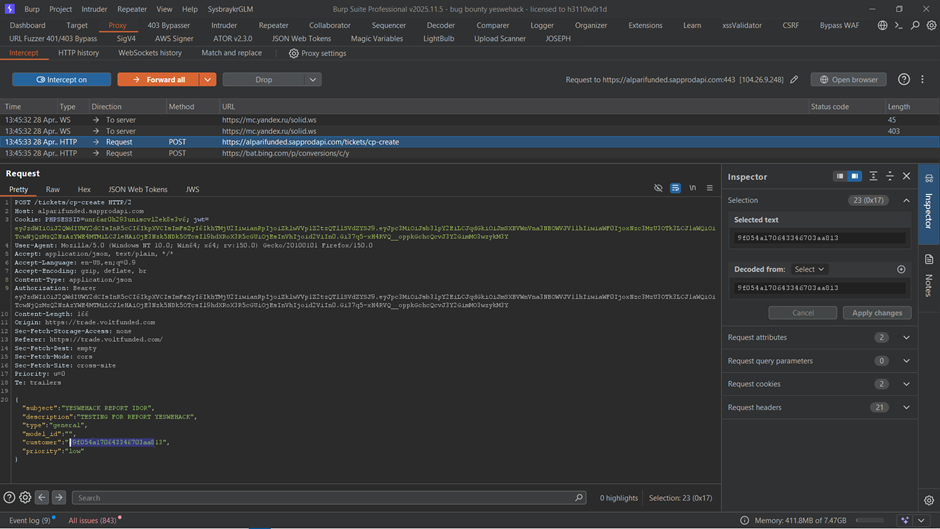Open Drop dropdown arrow

pos(313,79)
